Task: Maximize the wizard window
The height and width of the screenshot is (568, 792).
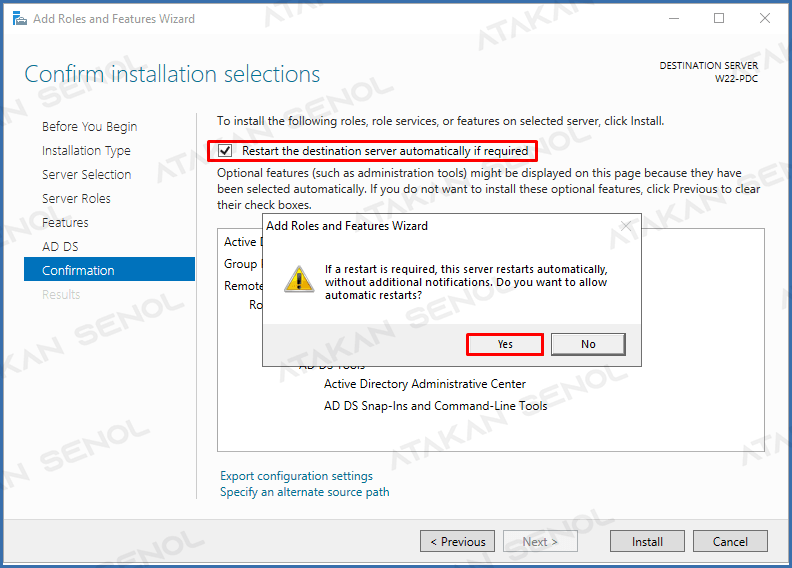Action: coord(719,19)
